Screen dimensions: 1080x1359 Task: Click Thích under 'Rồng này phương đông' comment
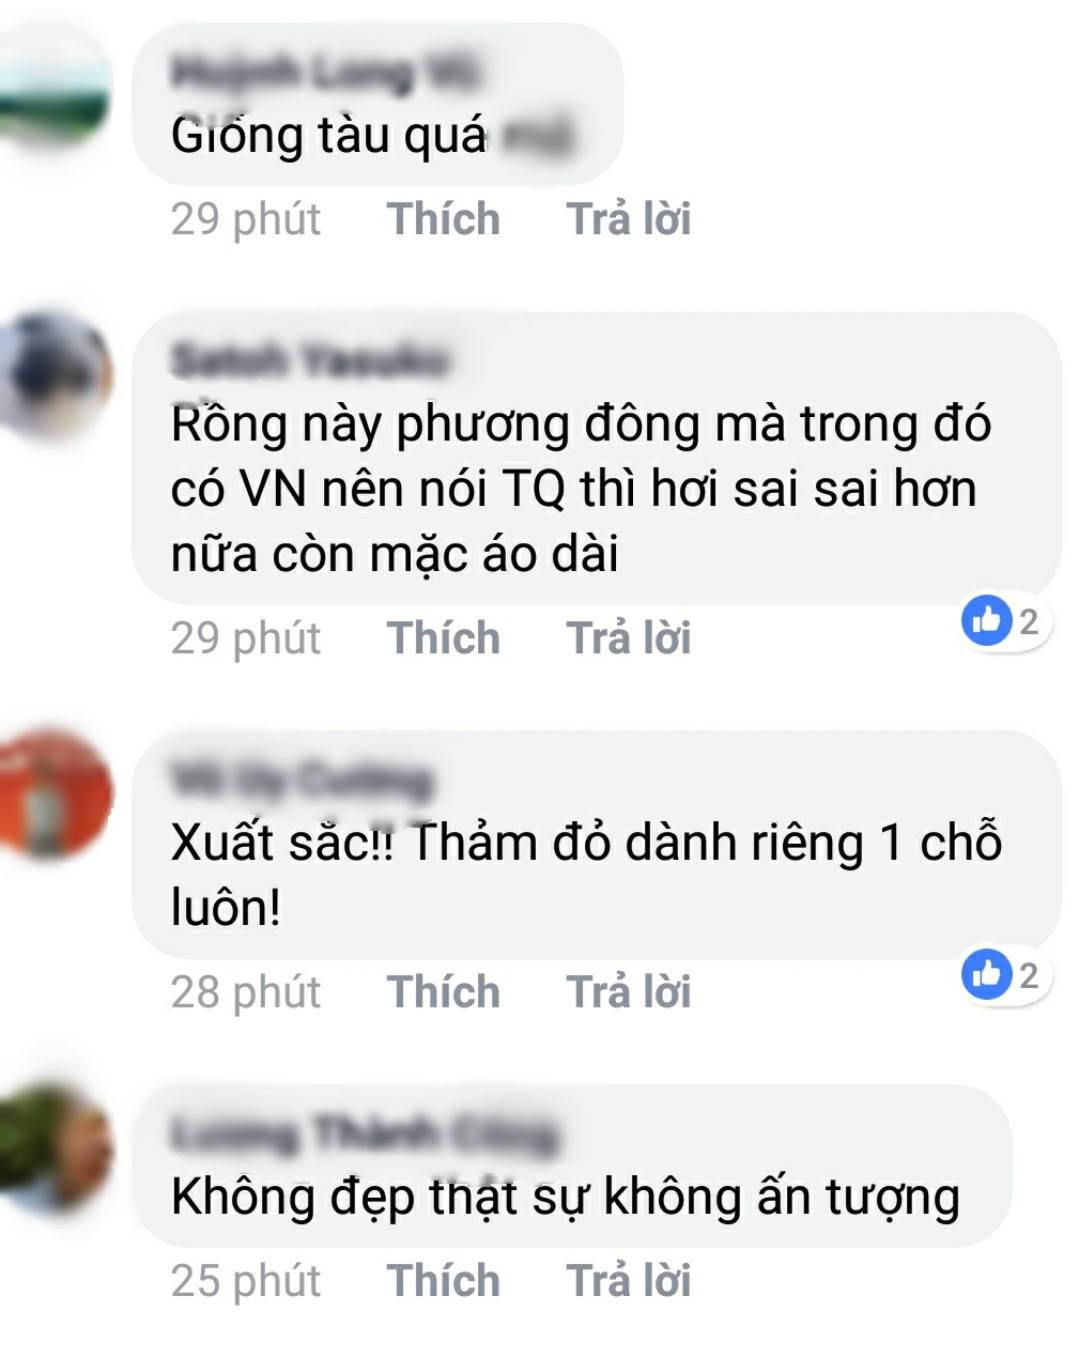tap(443, 638)
